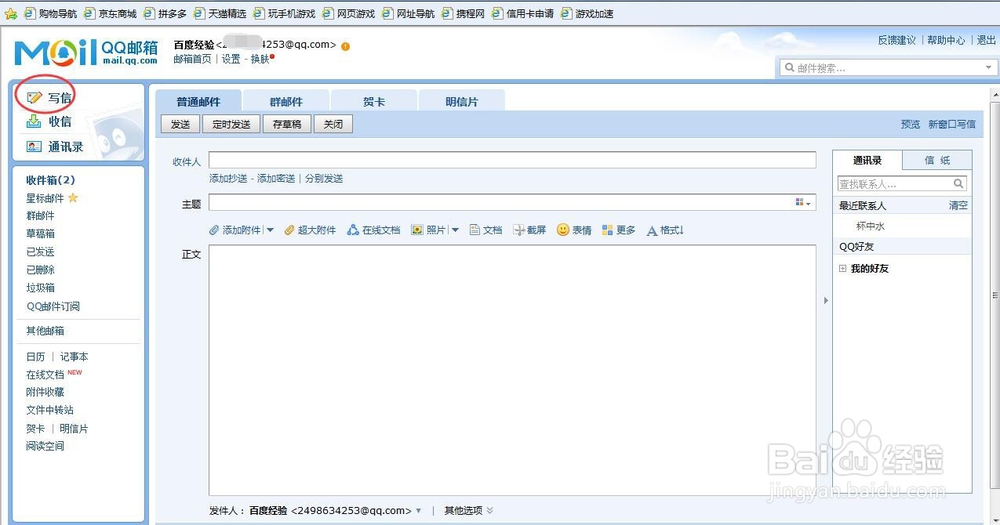Expand 其他选项 options
This screenshot has width=1000, height=525.
pyautogui.click(x=468, y=510)
